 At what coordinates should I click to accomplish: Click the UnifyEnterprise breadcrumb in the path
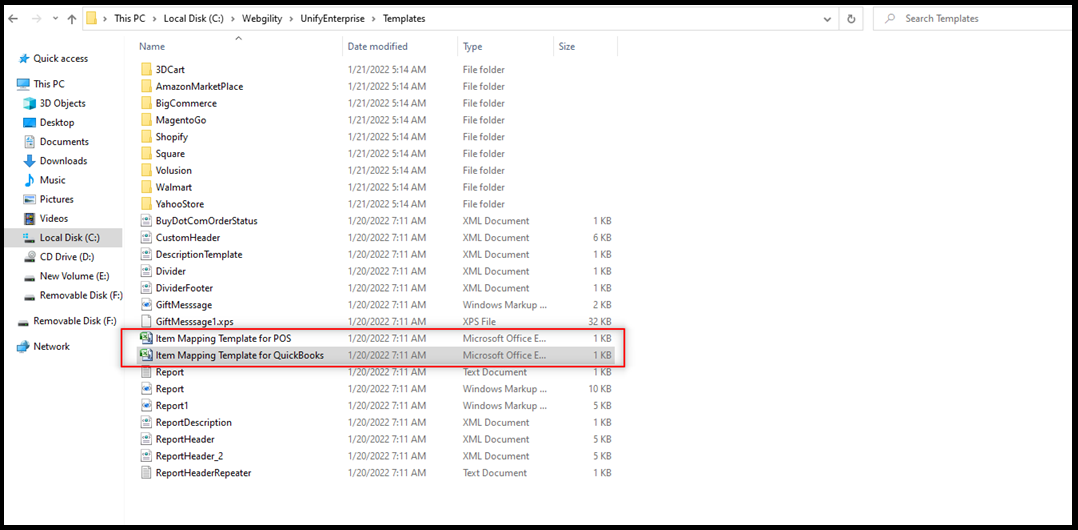335,18
